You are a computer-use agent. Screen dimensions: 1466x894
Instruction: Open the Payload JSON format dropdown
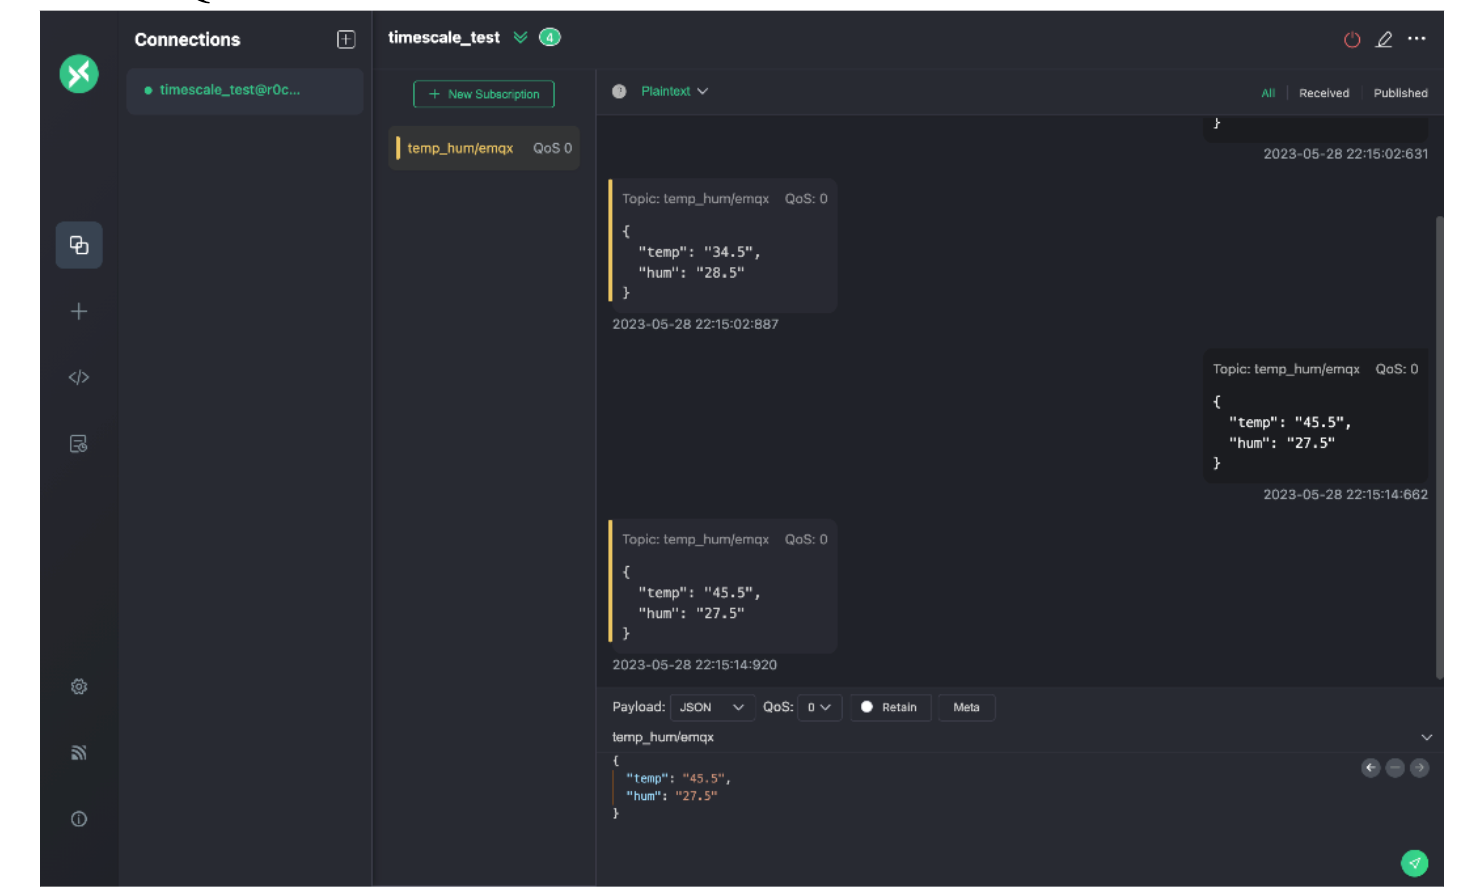tap(711, 707)
